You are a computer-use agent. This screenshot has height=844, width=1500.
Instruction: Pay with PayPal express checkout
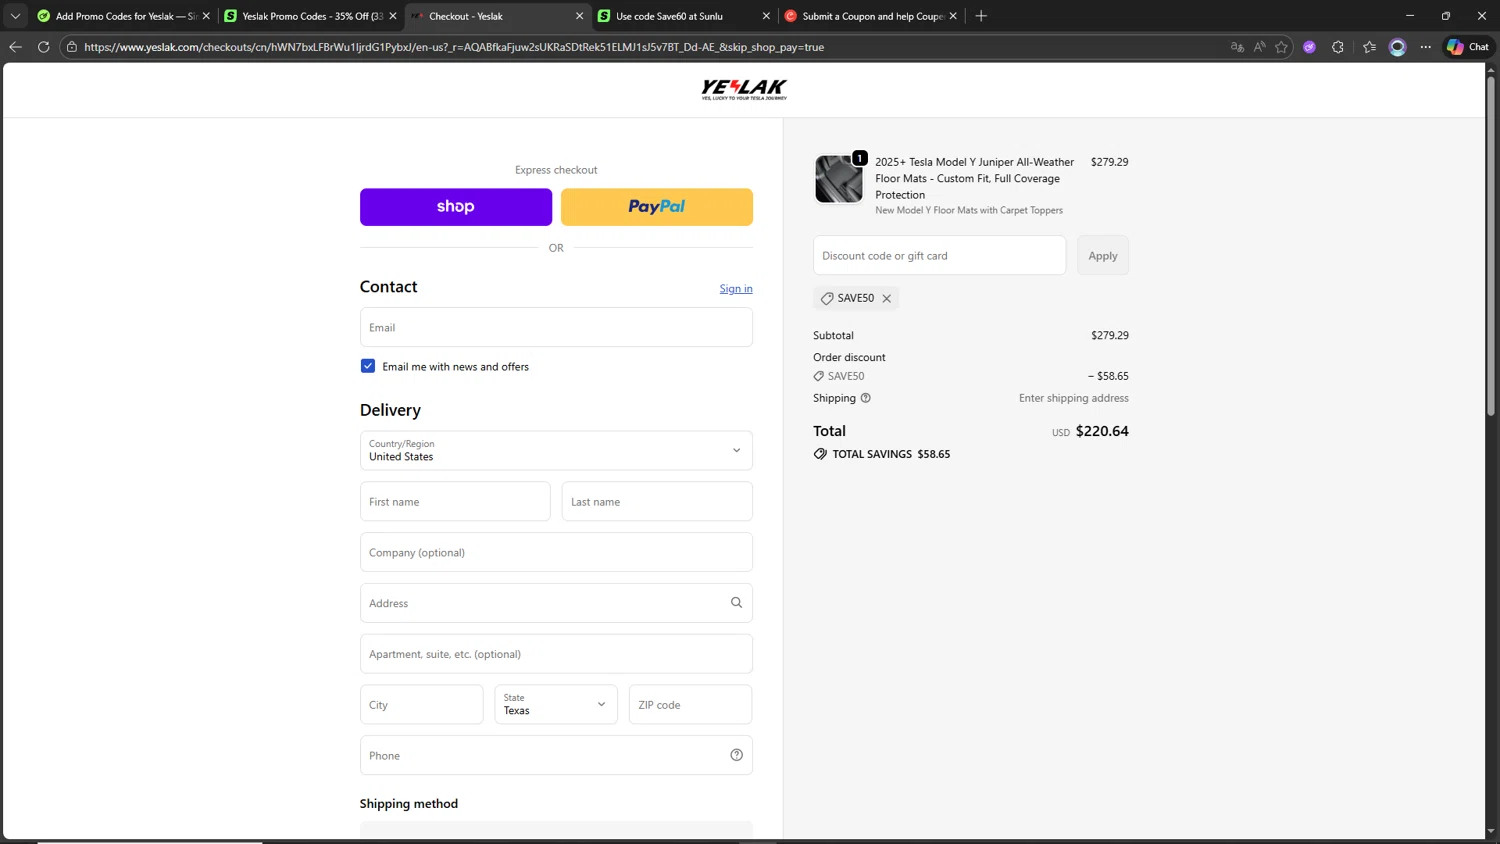pyautogui.click(x=657, y=207)
